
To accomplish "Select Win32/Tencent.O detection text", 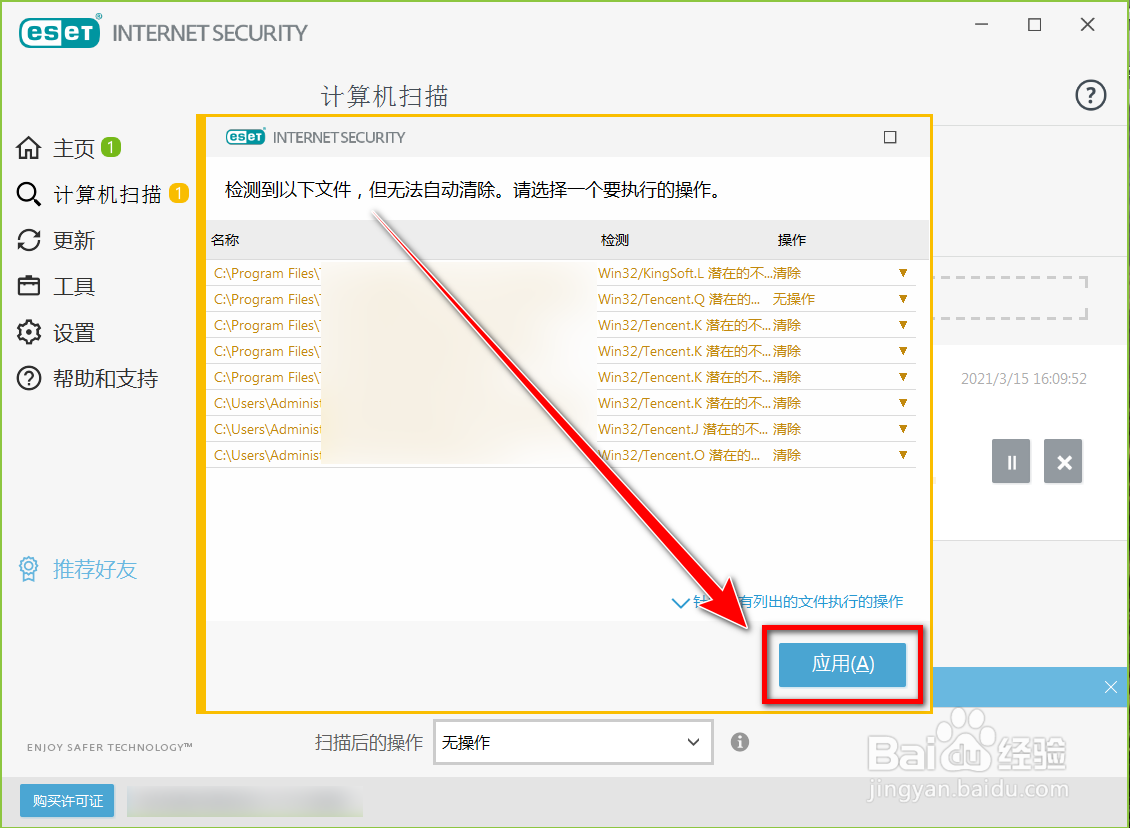I will (679, 455).
